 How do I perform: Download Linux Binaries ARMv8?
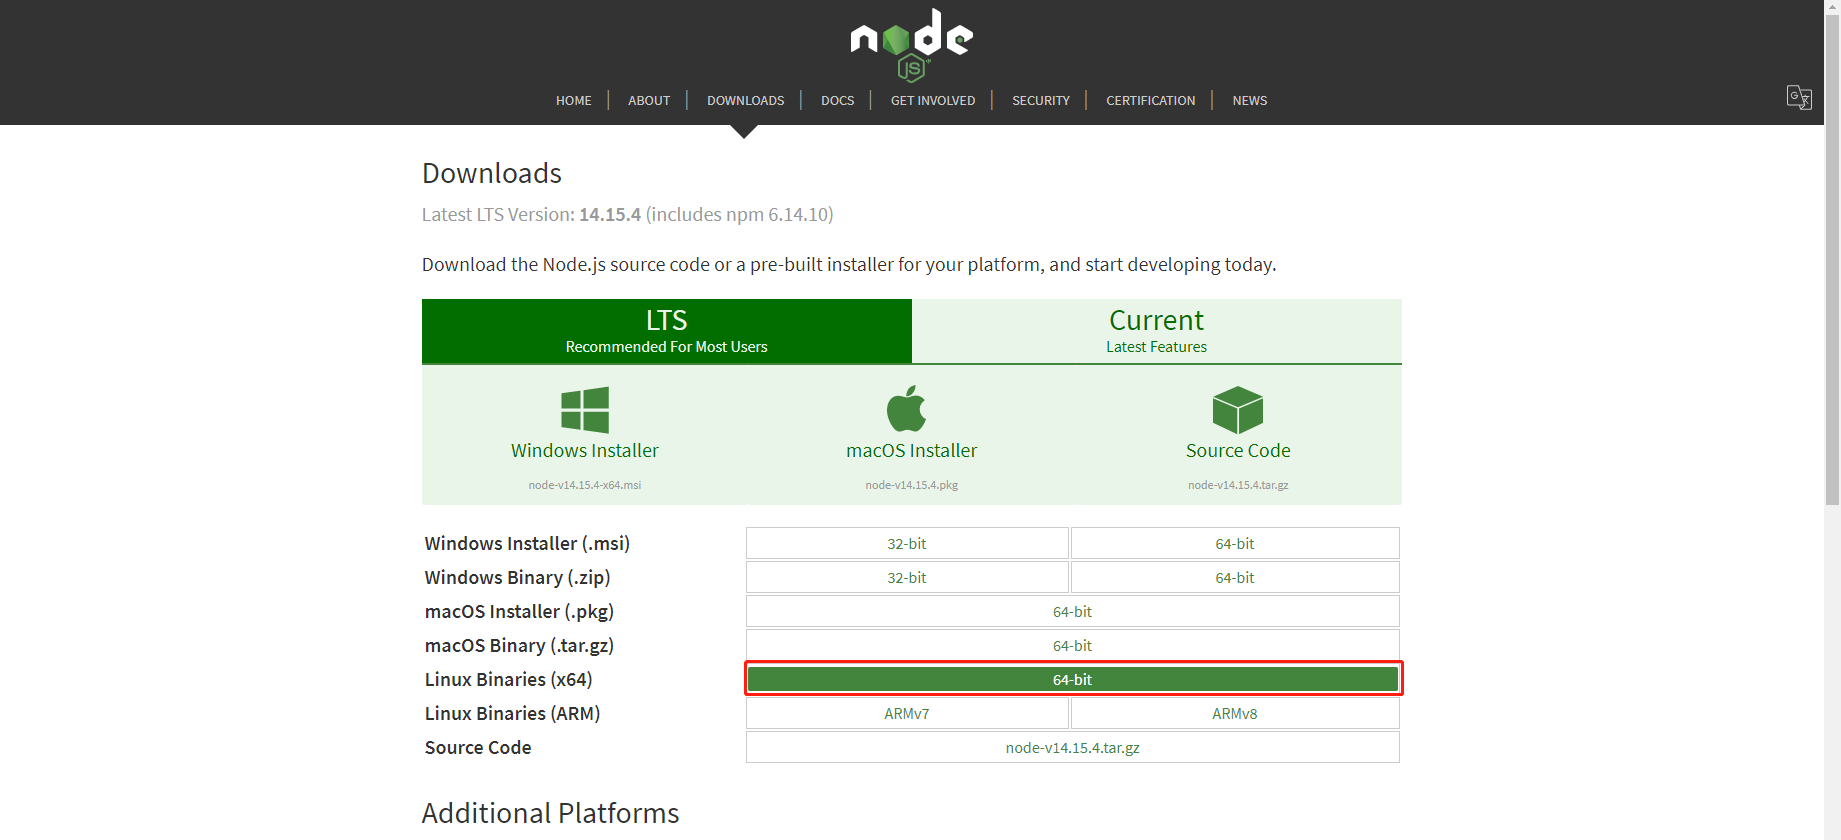pos(1235,713)
